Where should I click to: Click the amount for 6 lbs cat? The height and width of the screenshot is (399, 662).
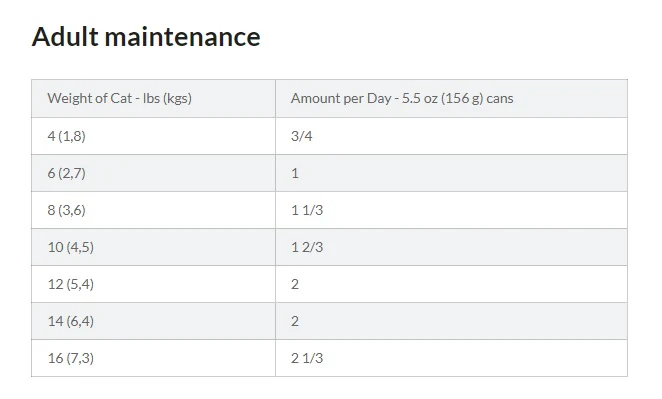(x=451, y=173)
